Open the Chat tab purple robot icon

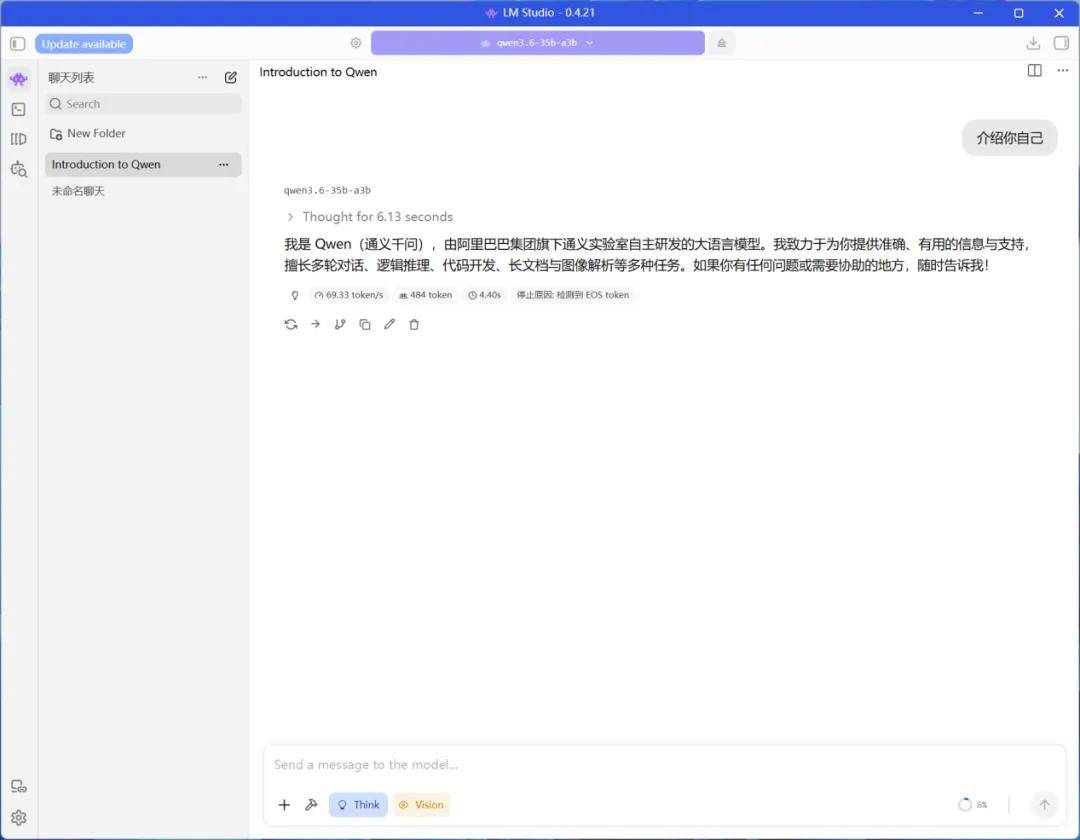tap(19, 79)
